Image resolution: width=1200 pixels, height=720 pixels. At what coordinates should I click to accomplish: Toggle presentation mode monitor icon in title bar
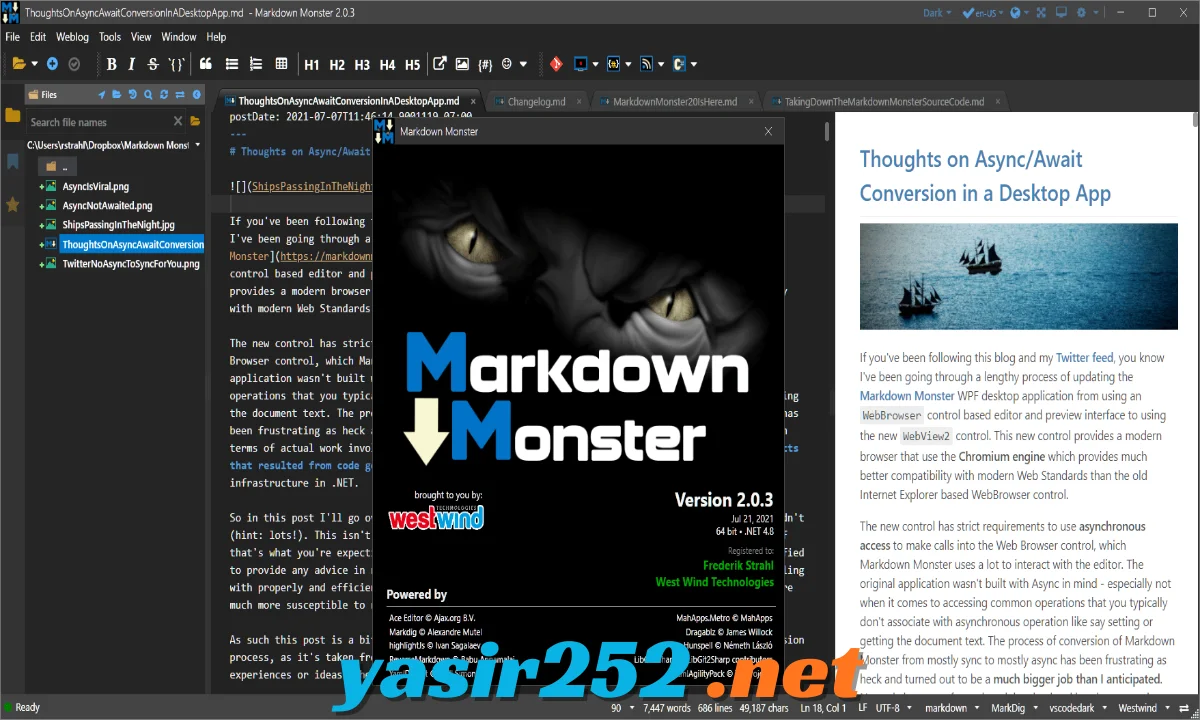click(1062, 13)
